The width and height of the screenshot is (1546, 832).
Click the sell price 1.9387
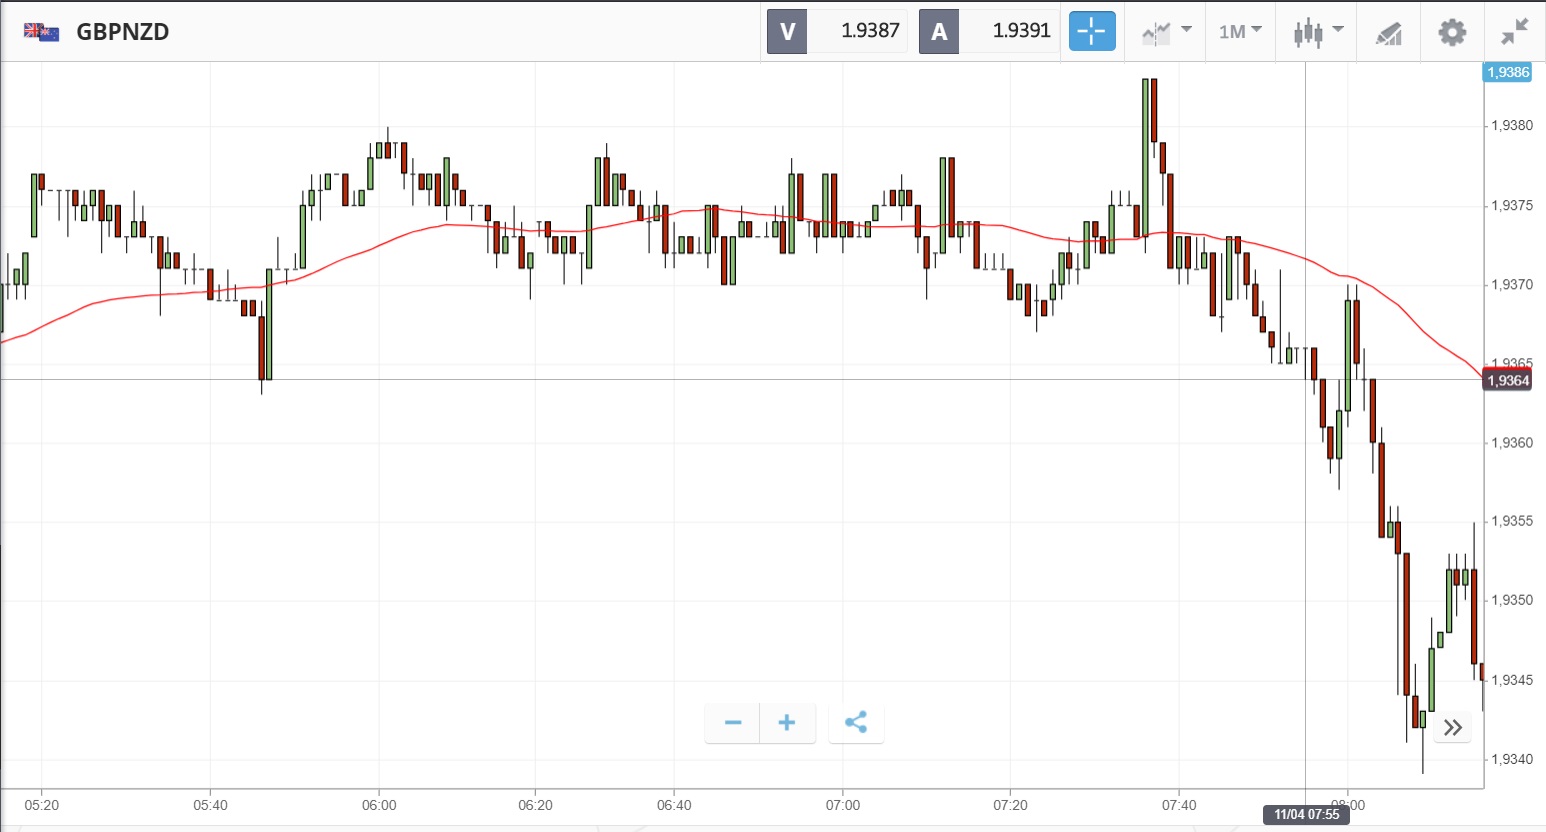click(870, 31)
